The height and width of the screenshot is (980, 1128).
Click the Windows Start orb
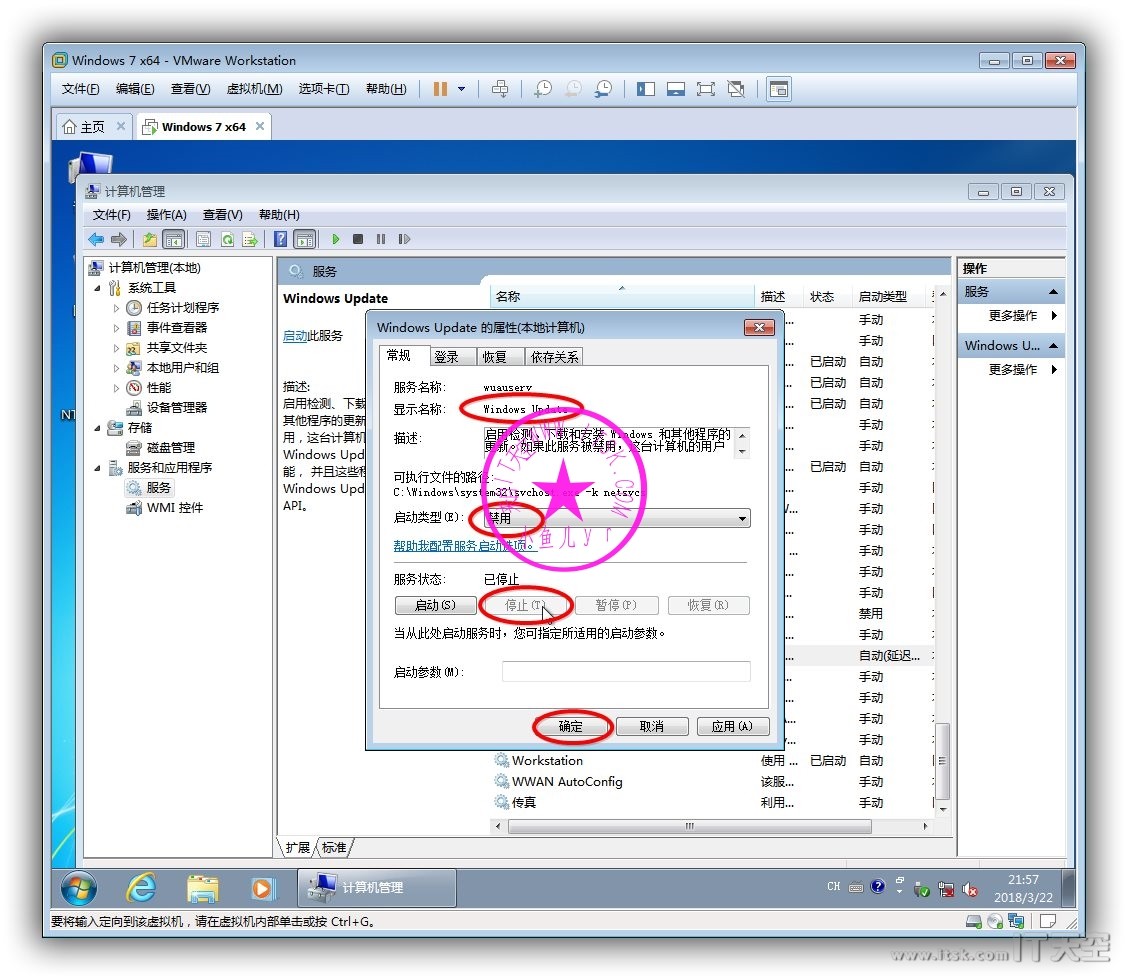coord(79,887)
